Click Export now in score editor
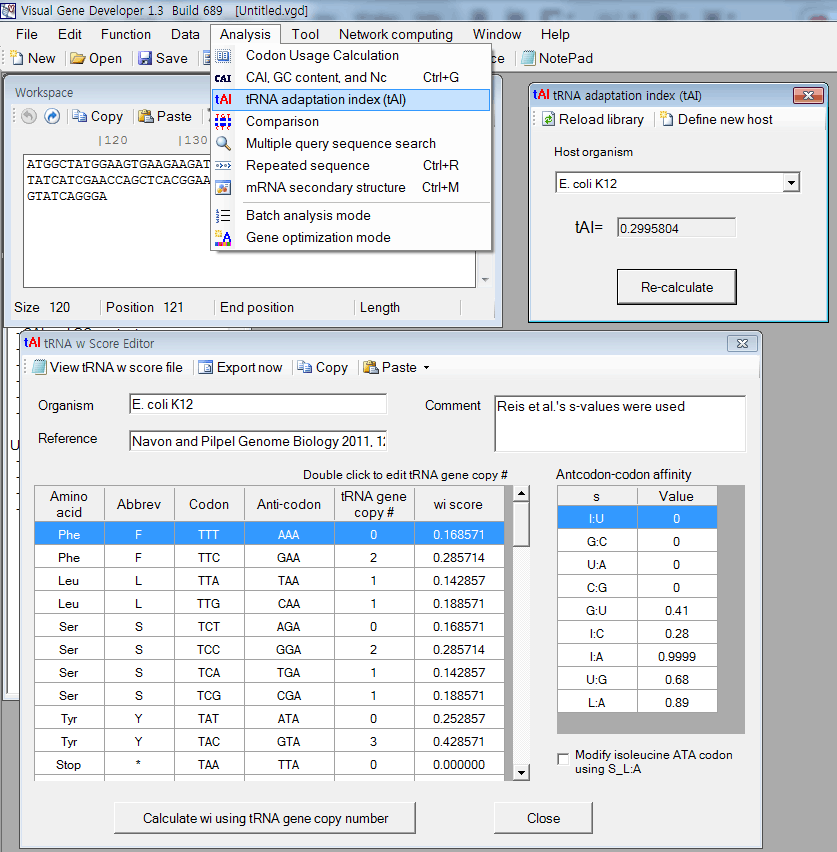This screenshot has width=837, height=852. click(x=240, y=367)
